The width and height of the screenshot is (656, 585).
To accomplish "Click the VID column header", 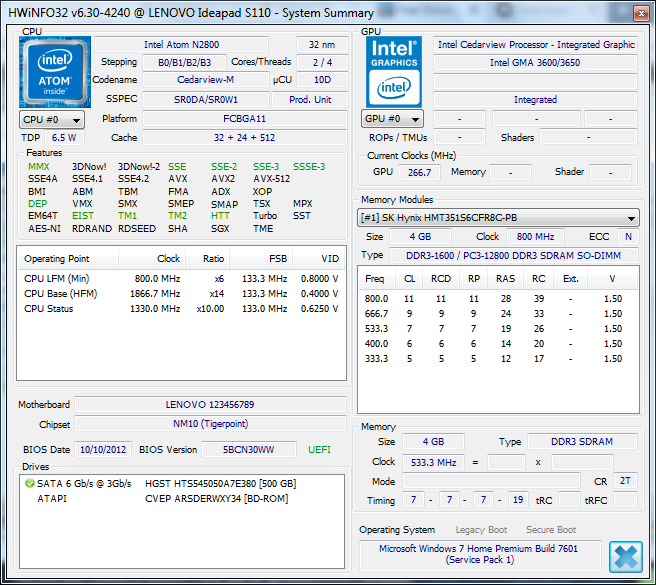I will click(x=319, y=259).
